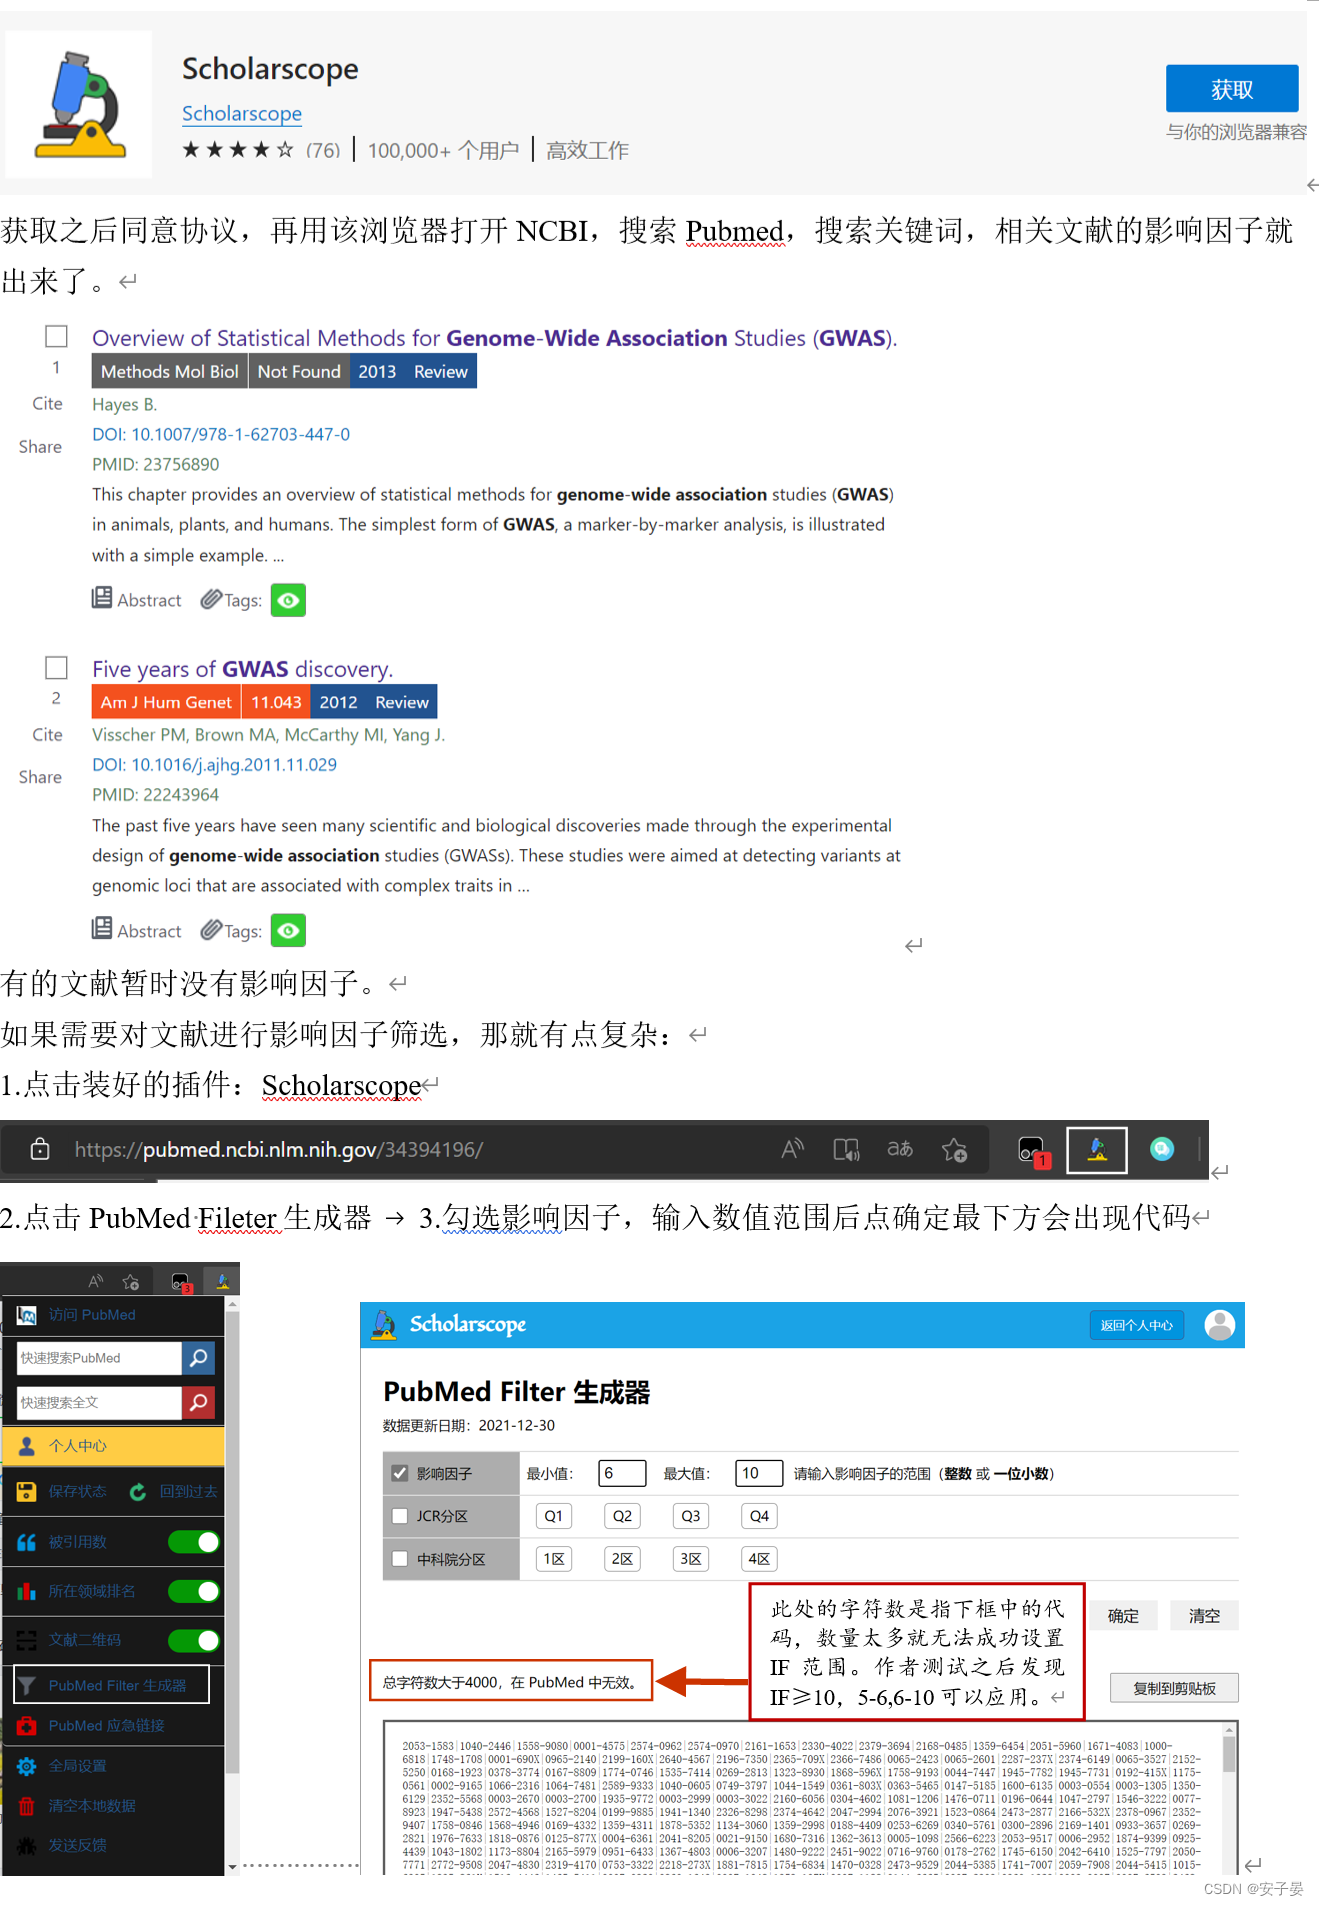Toggle the 被引用数 switch
Image resolution: width=1319 pixels, height=1906 pixels.
click(x=194, y=1542)
